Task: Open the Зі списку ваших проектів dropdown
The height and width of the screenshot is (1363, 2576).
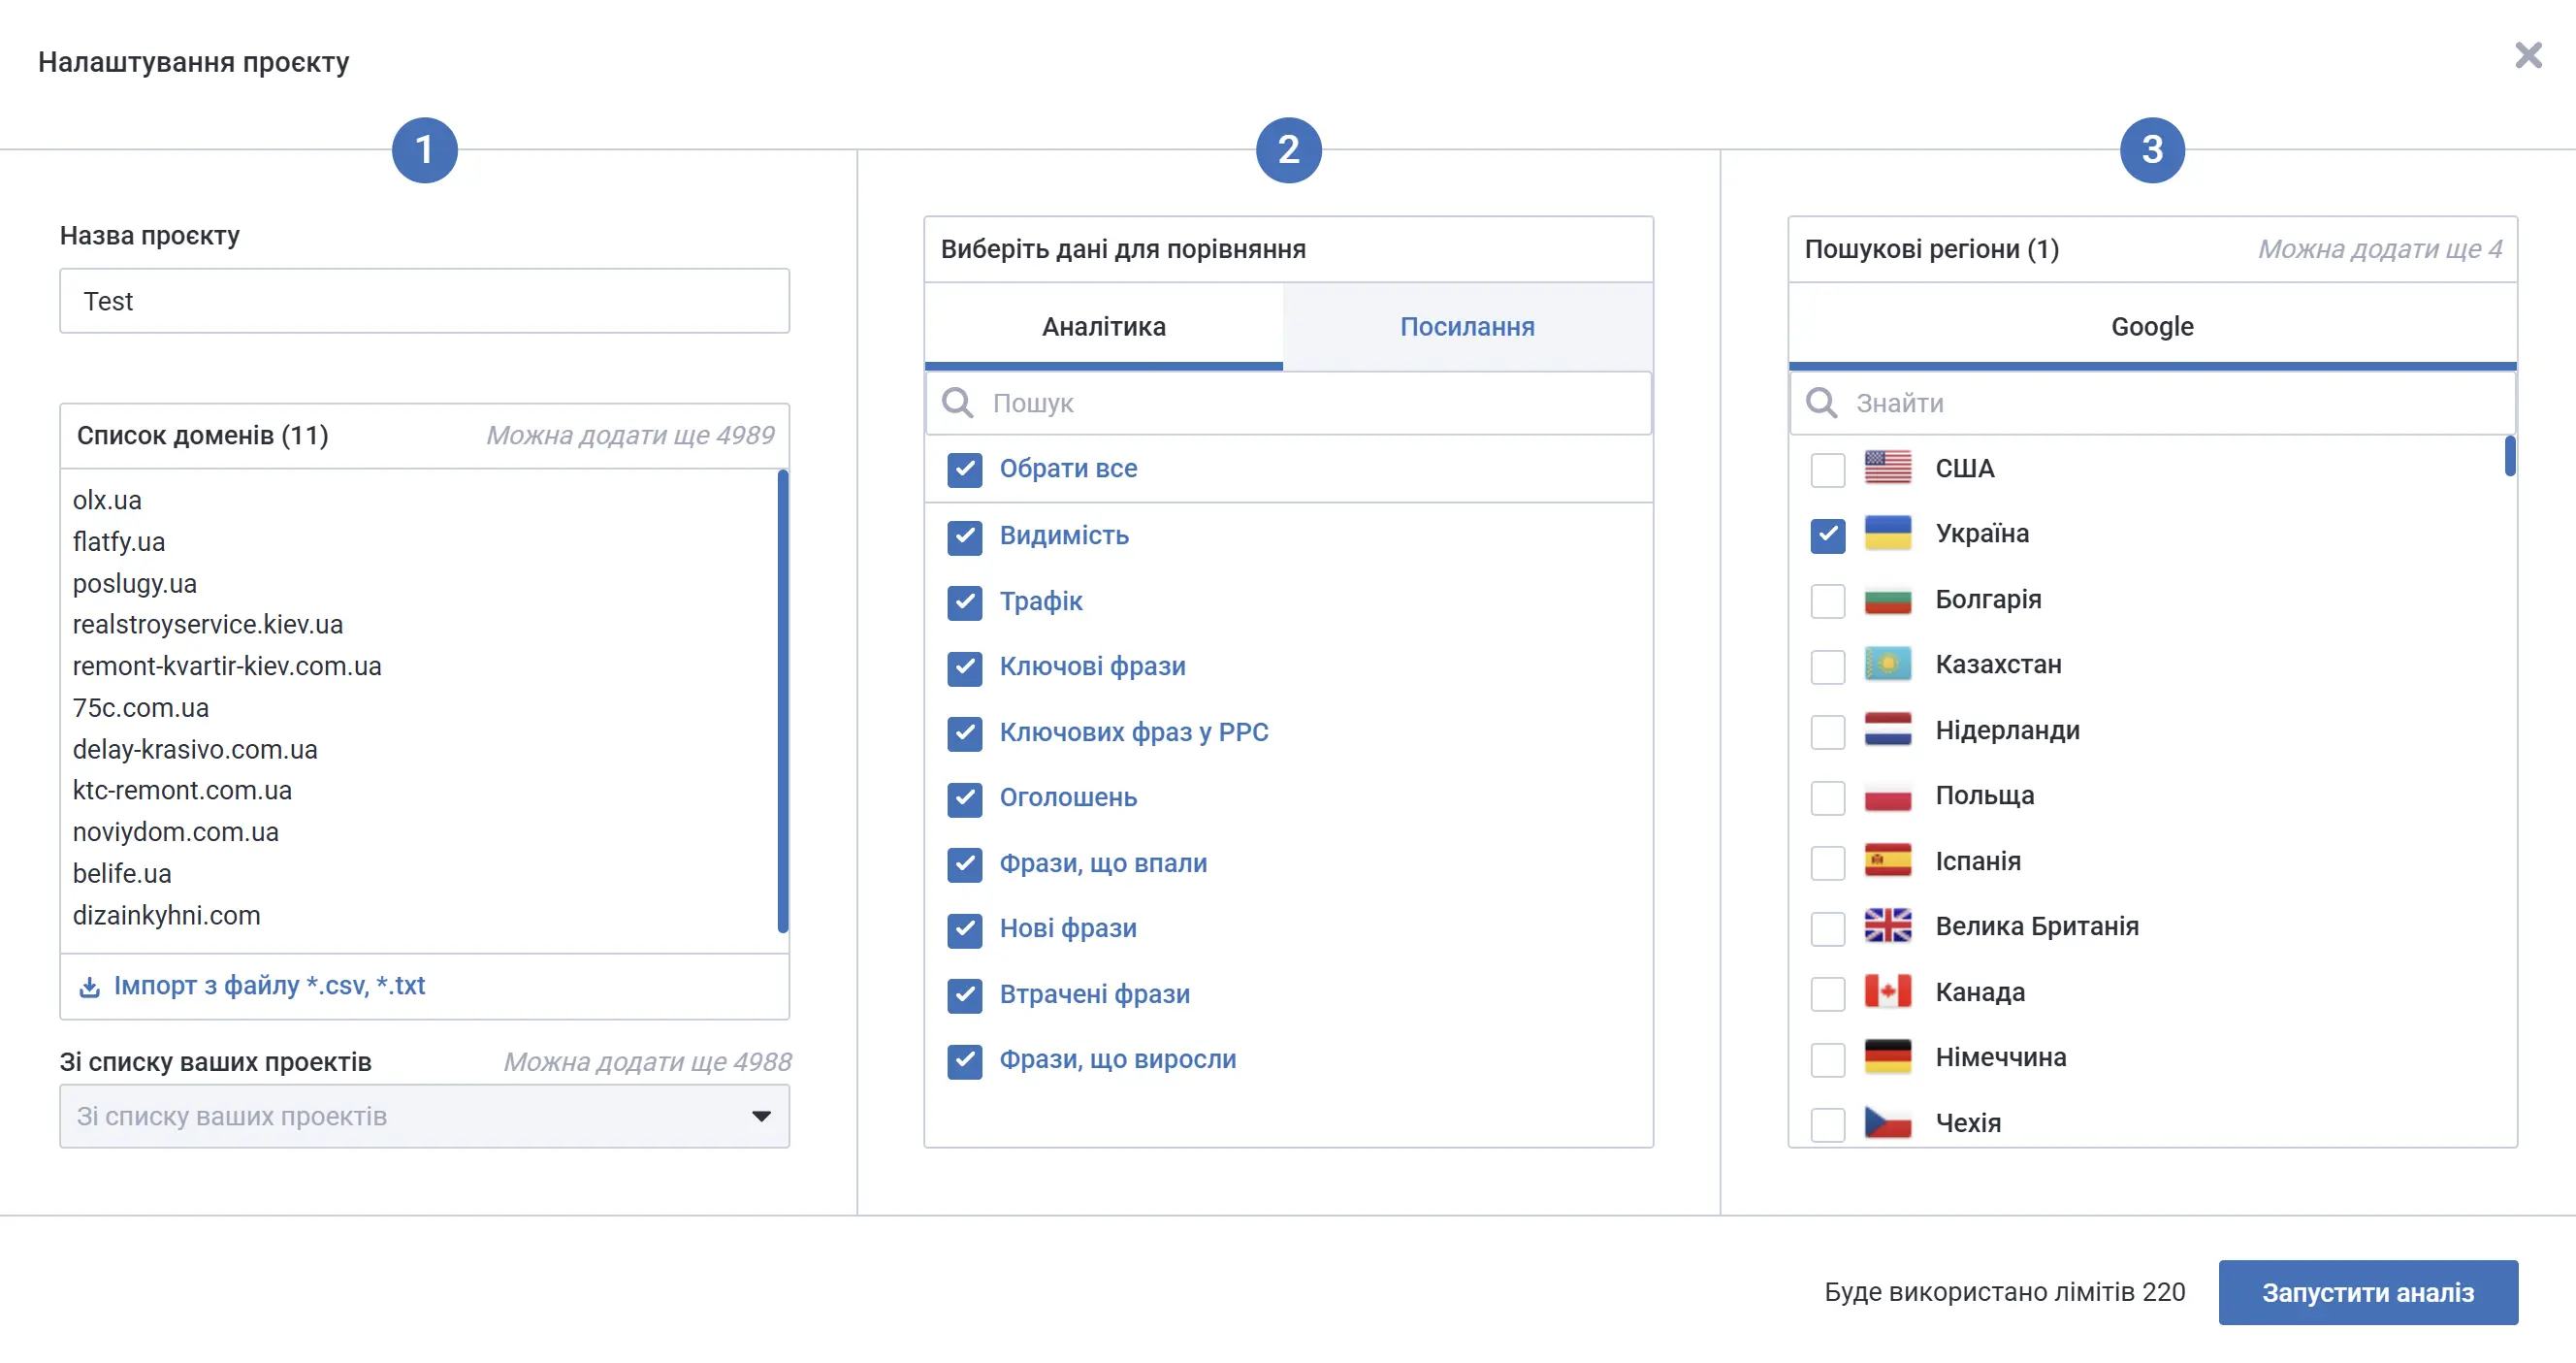Action: coord(424,1116)
